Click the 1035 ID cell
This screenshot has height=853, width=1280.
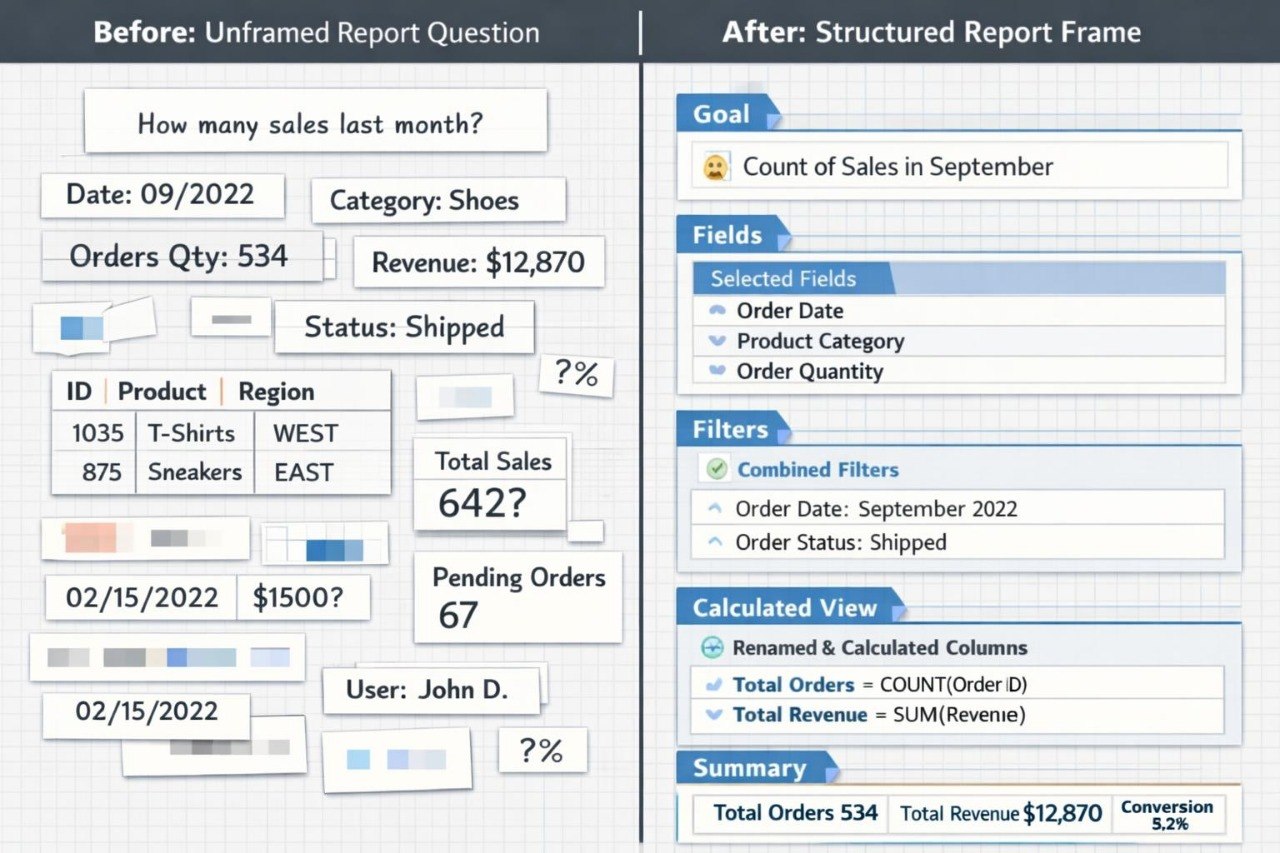coord(97,433)
